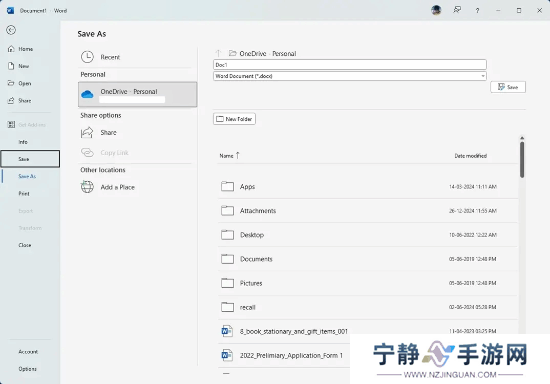Click the file list scrollbar thumb
This screenshot has height=384, width=550.
coord(522,160)
